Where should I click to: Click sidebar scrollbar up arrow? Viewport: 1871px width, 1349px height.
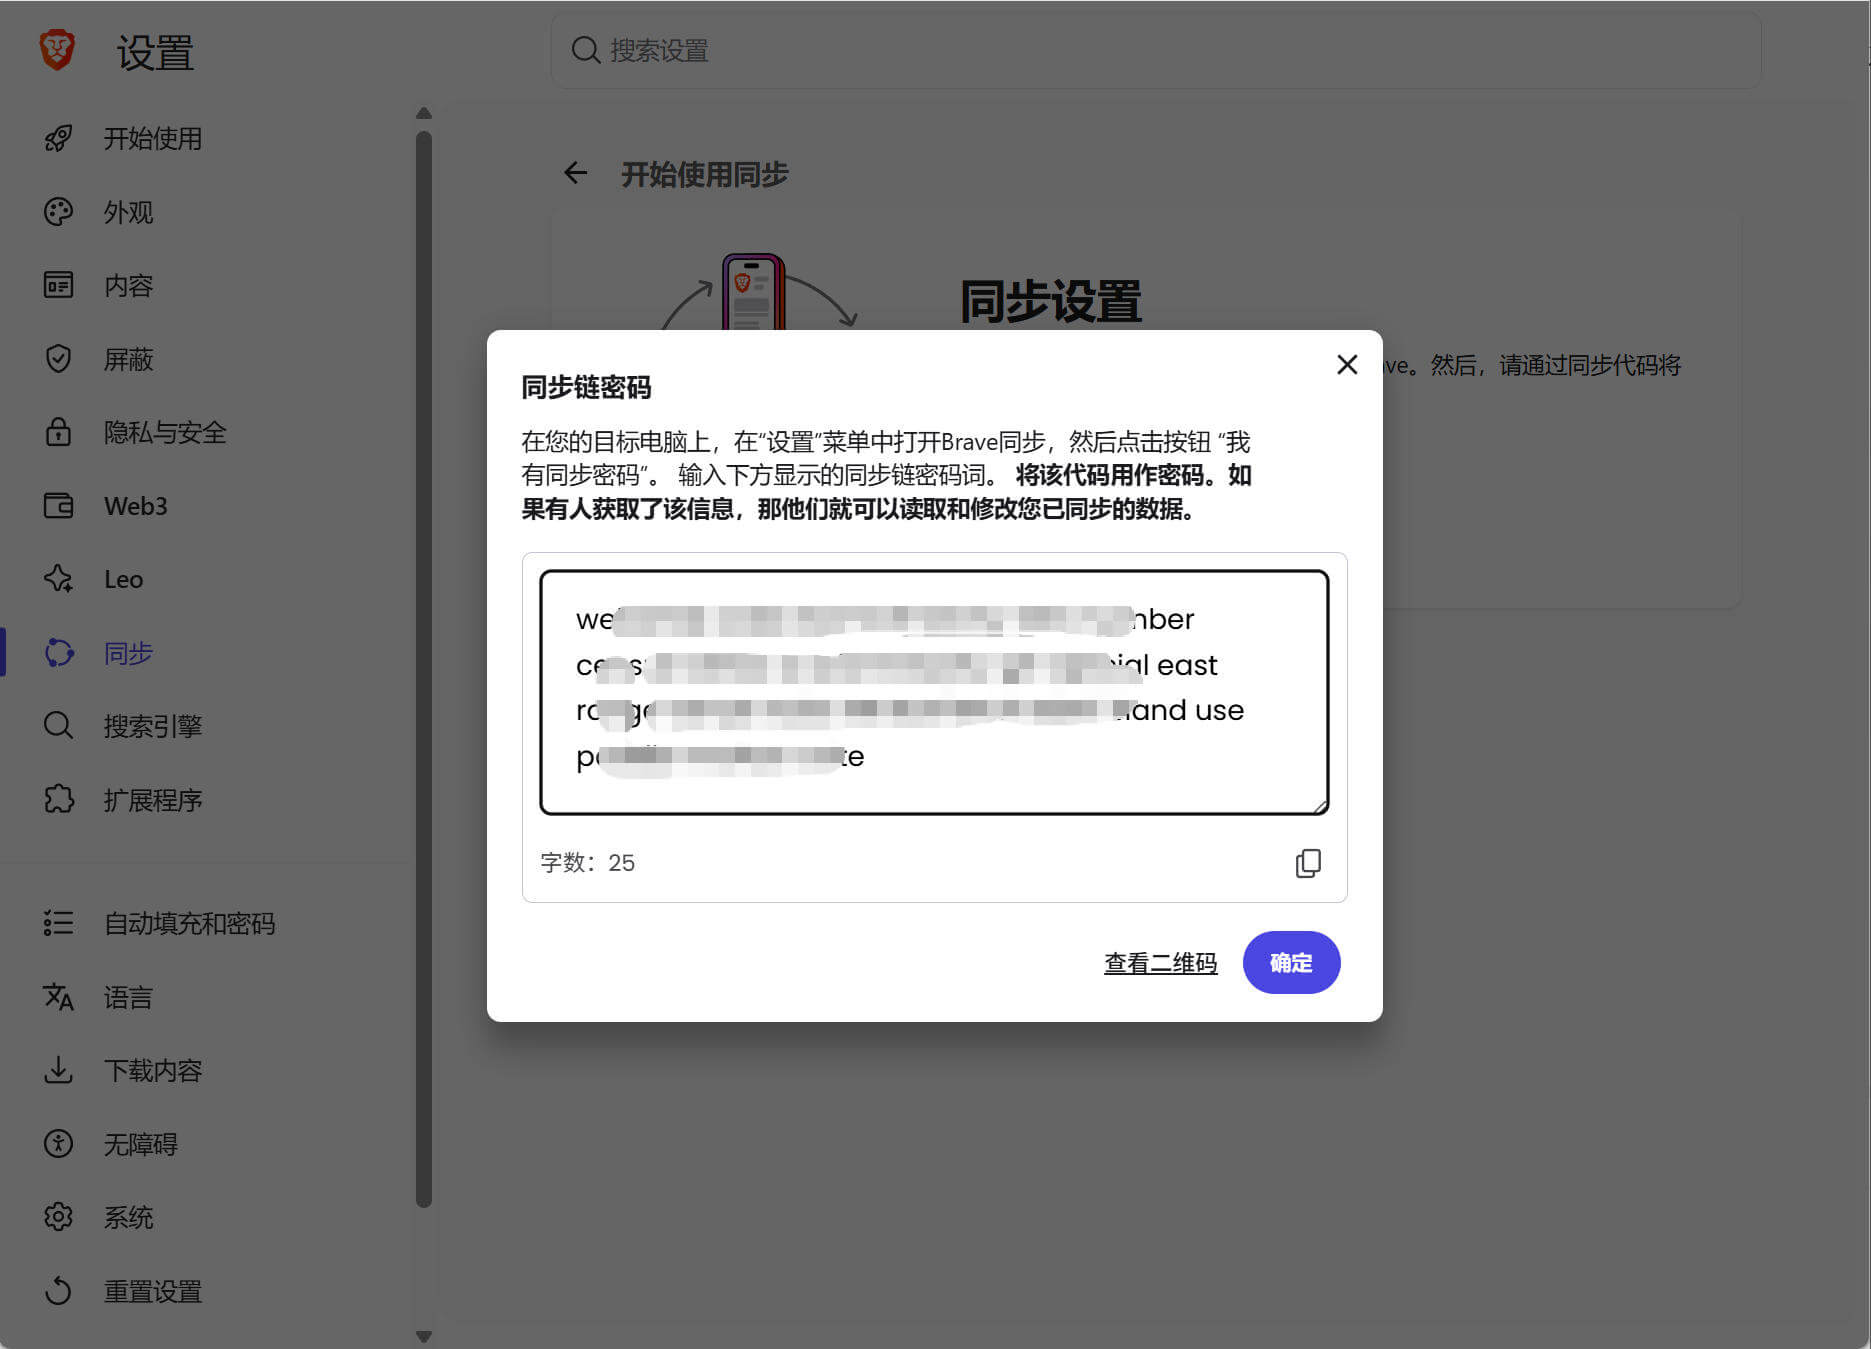click(424, 113)
